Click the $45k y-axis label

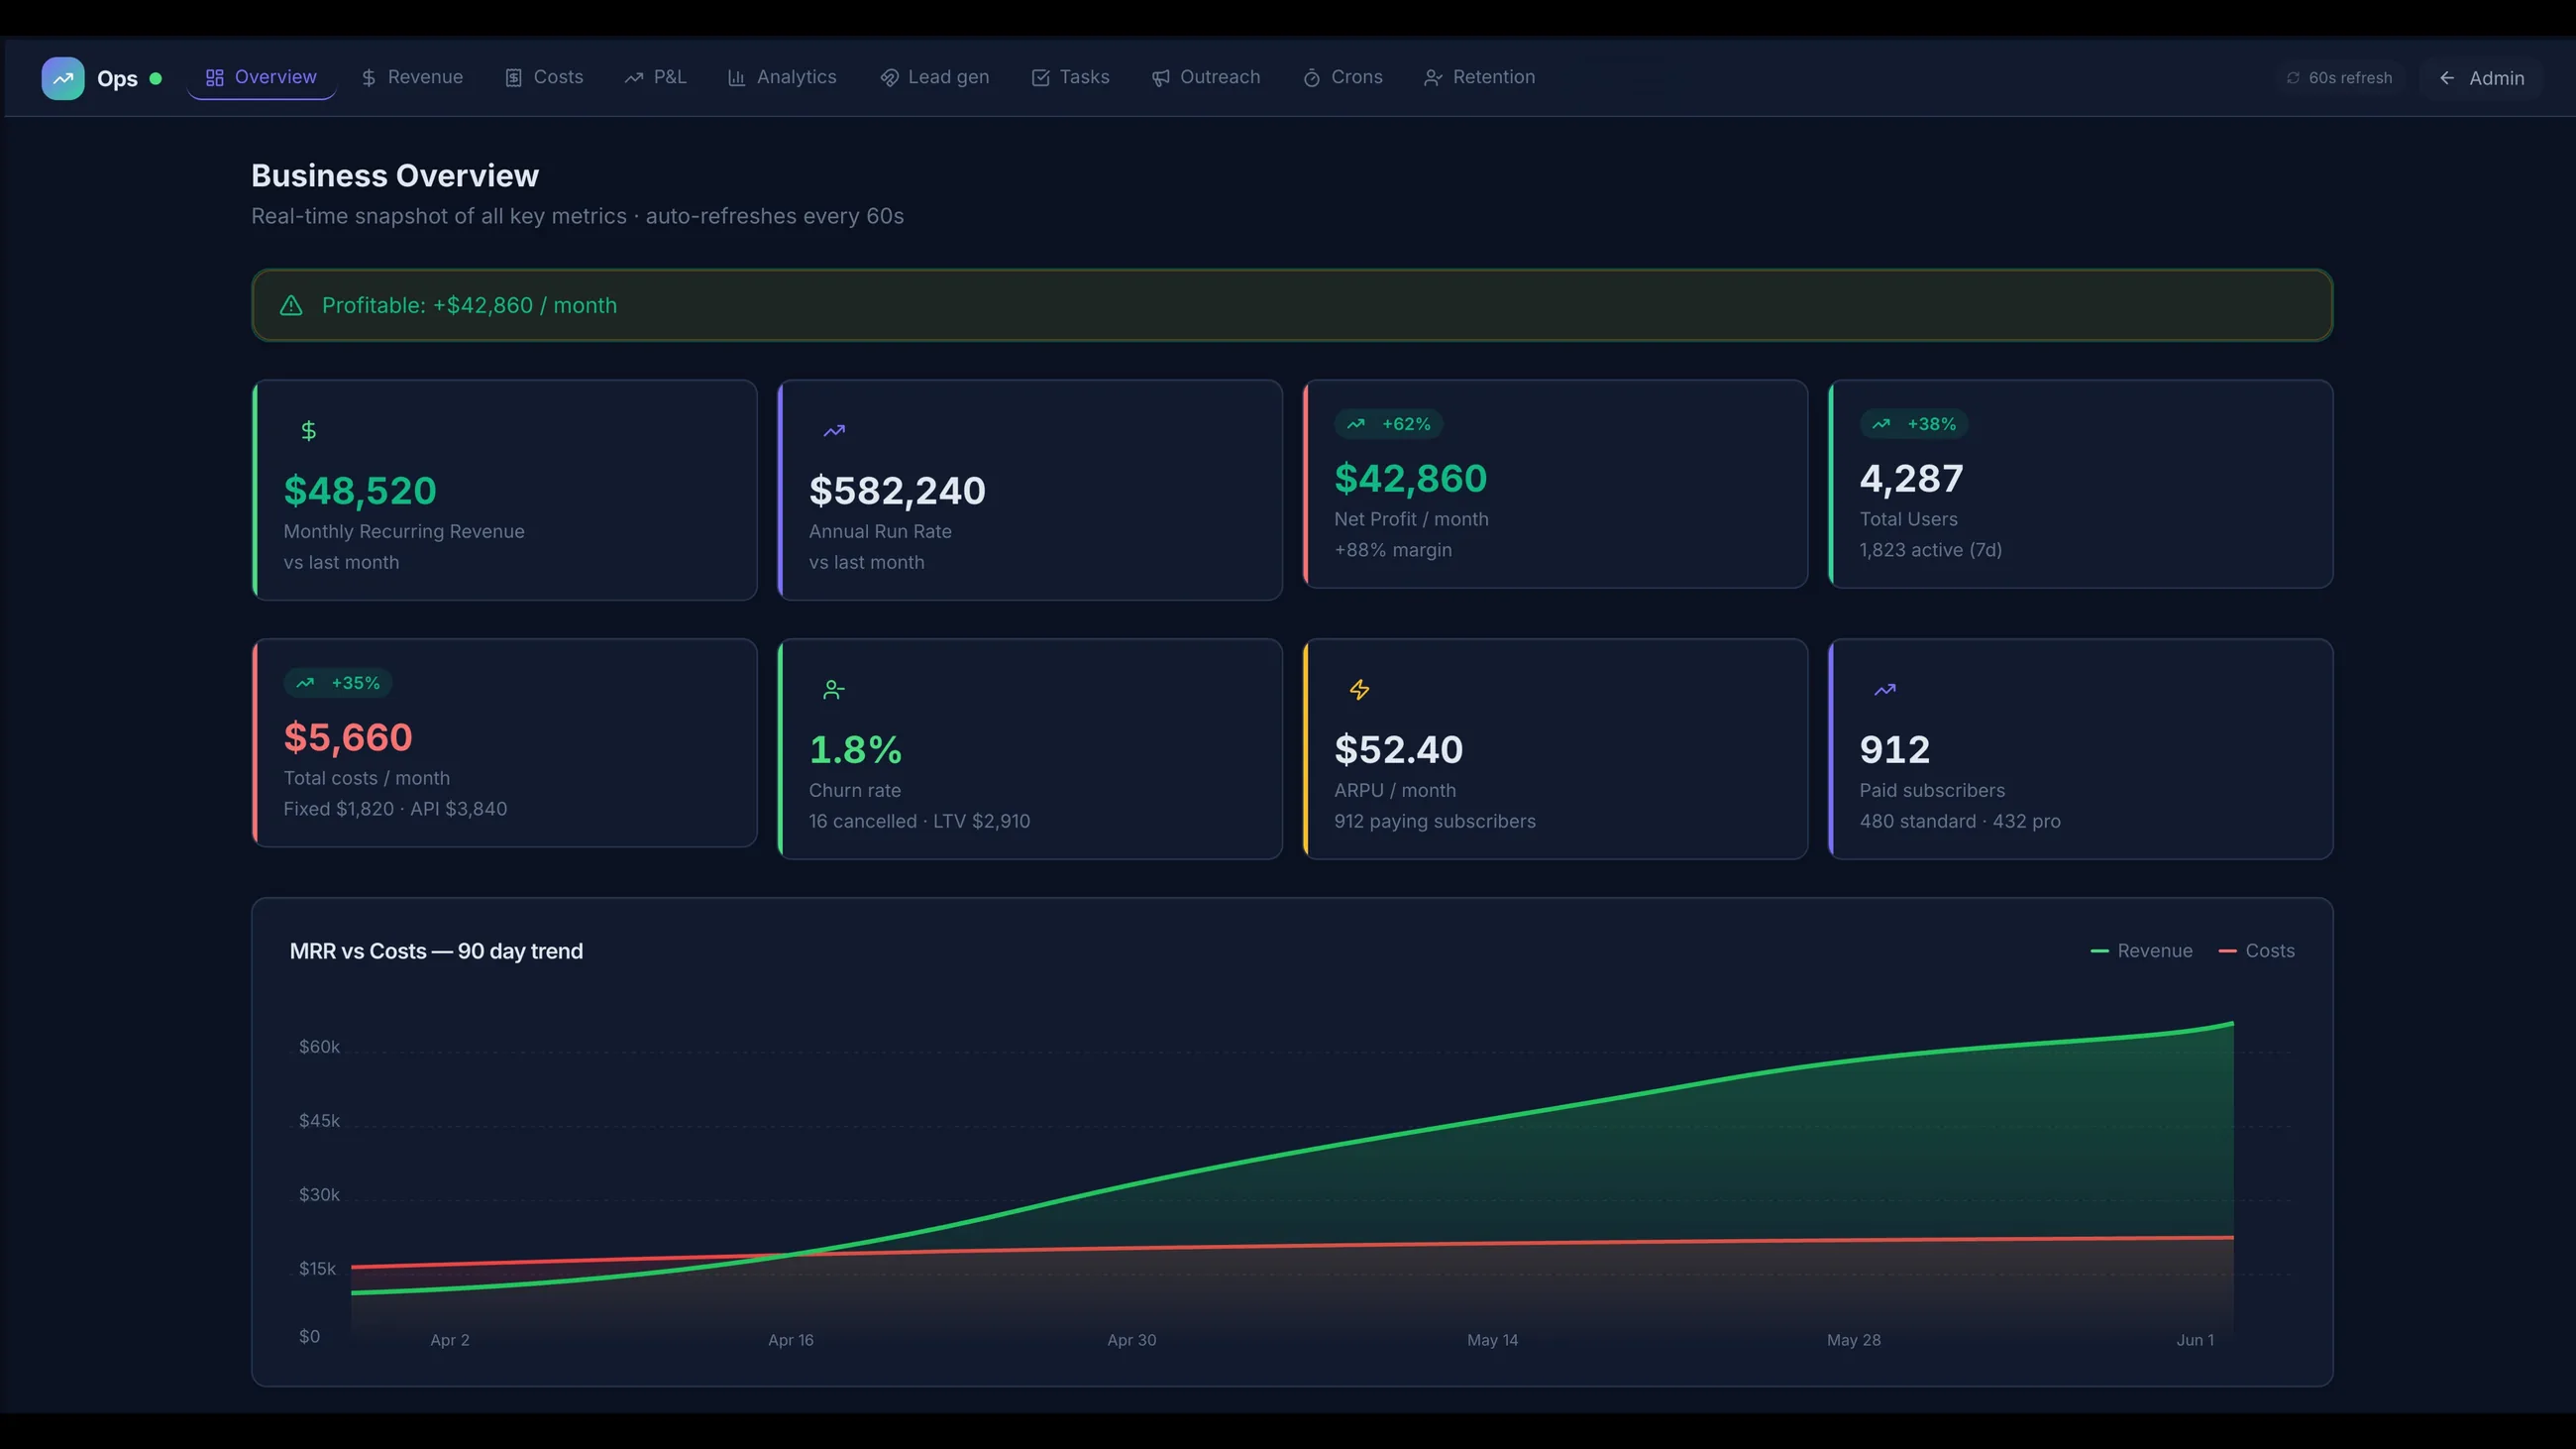pyautogui.click(x=319, y=1121)
